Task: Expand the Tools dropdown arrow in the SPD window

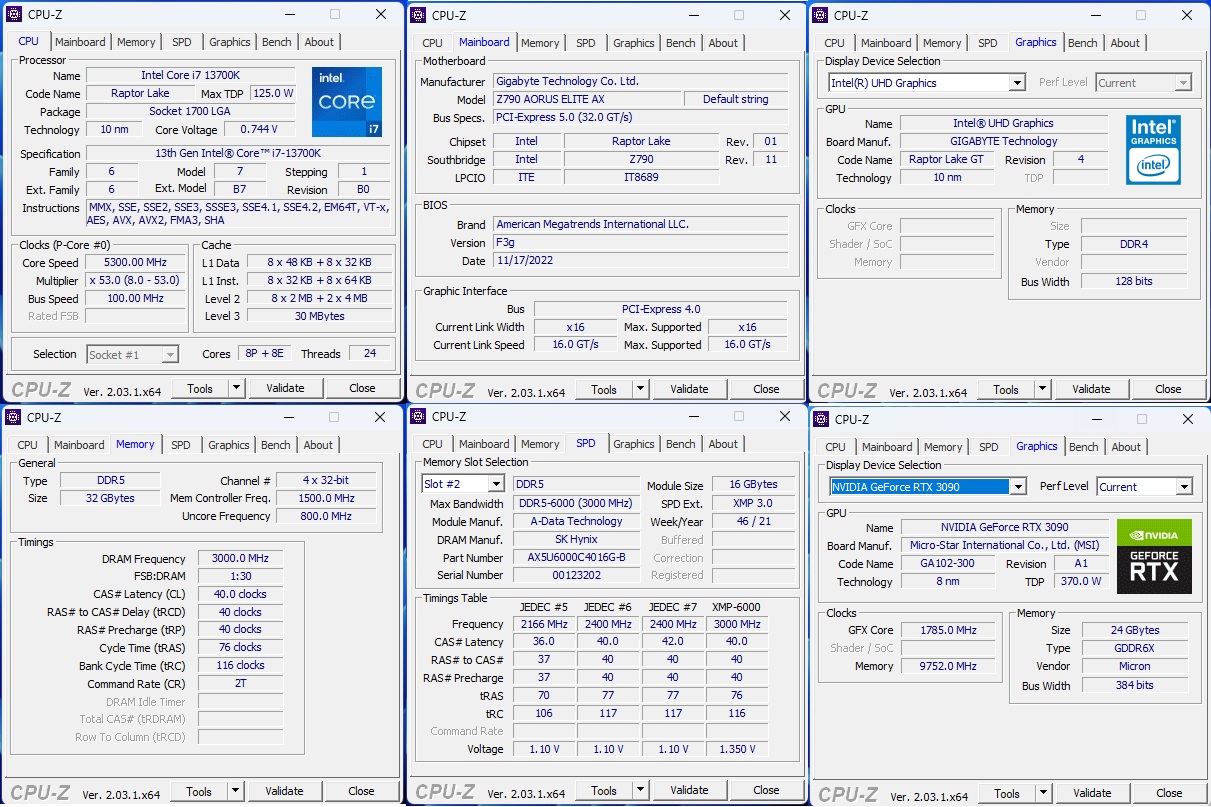Action: (641, 790)
